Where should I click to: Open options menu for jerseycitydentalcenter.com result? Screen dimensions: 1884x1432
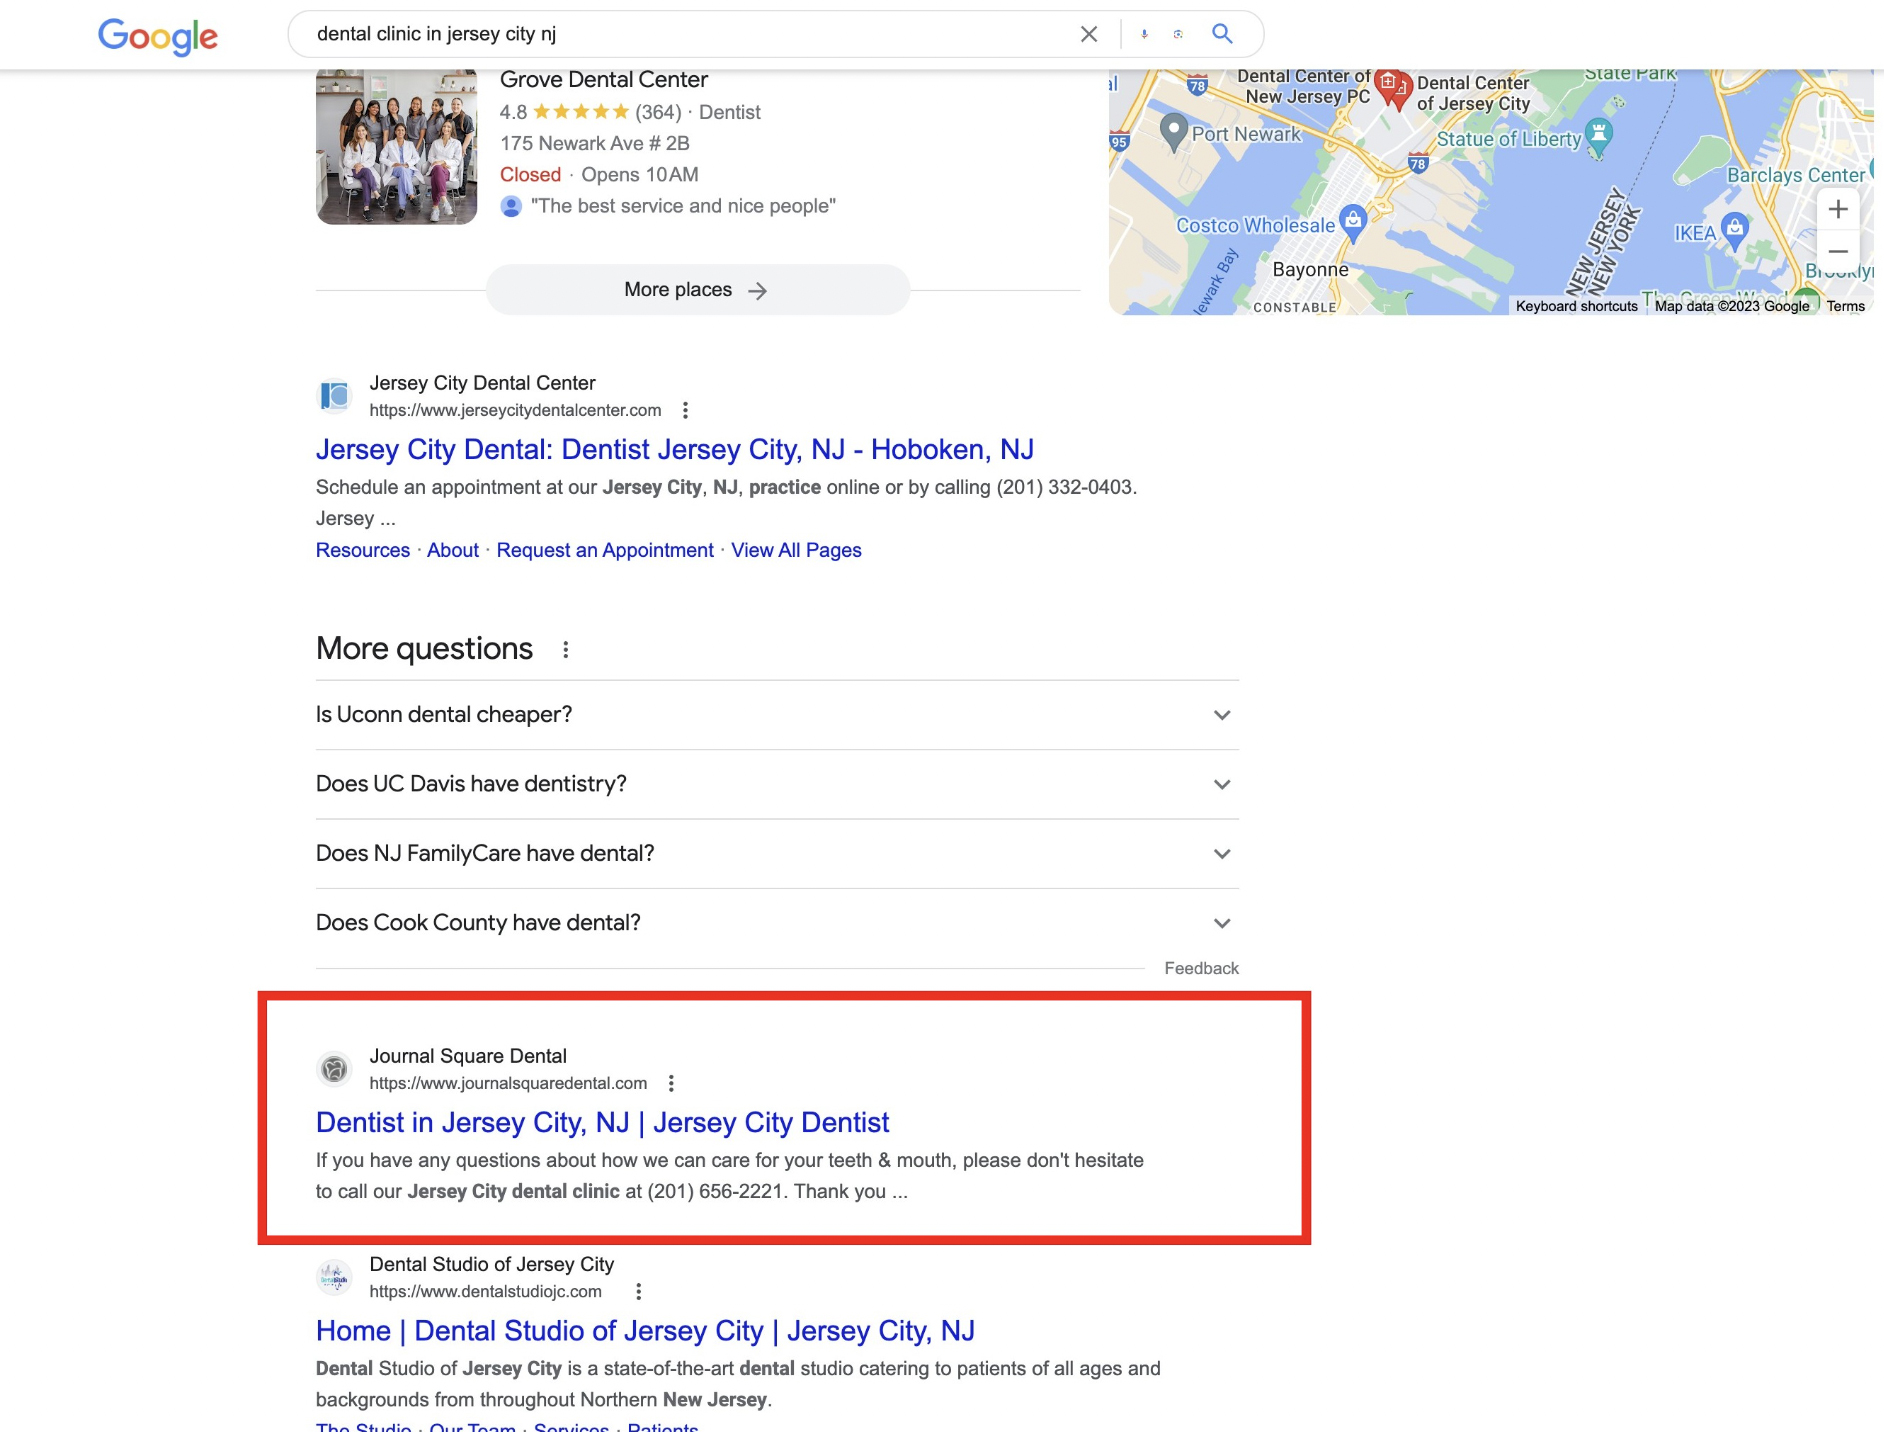(685, 410)
